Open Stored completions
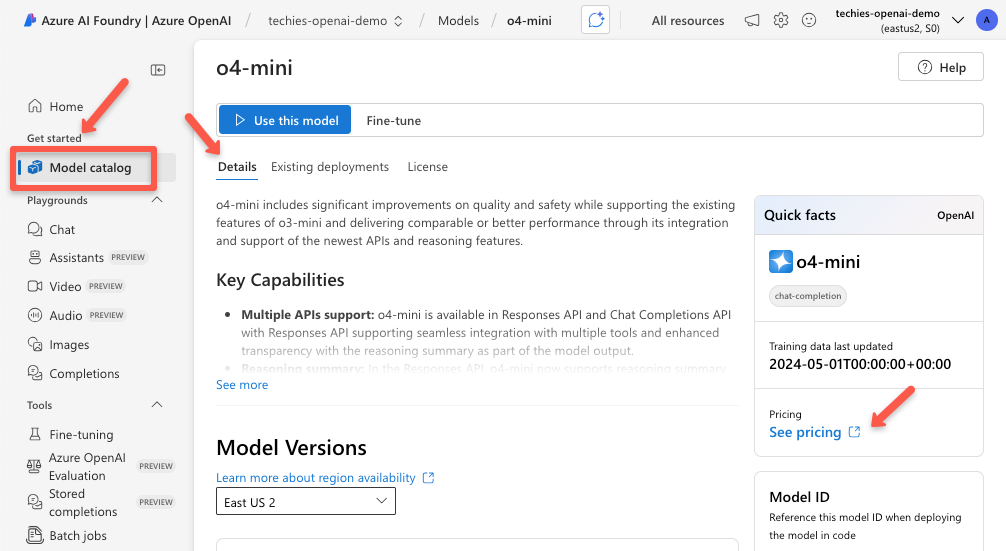 pyautogui.click(x=83, y=502)
